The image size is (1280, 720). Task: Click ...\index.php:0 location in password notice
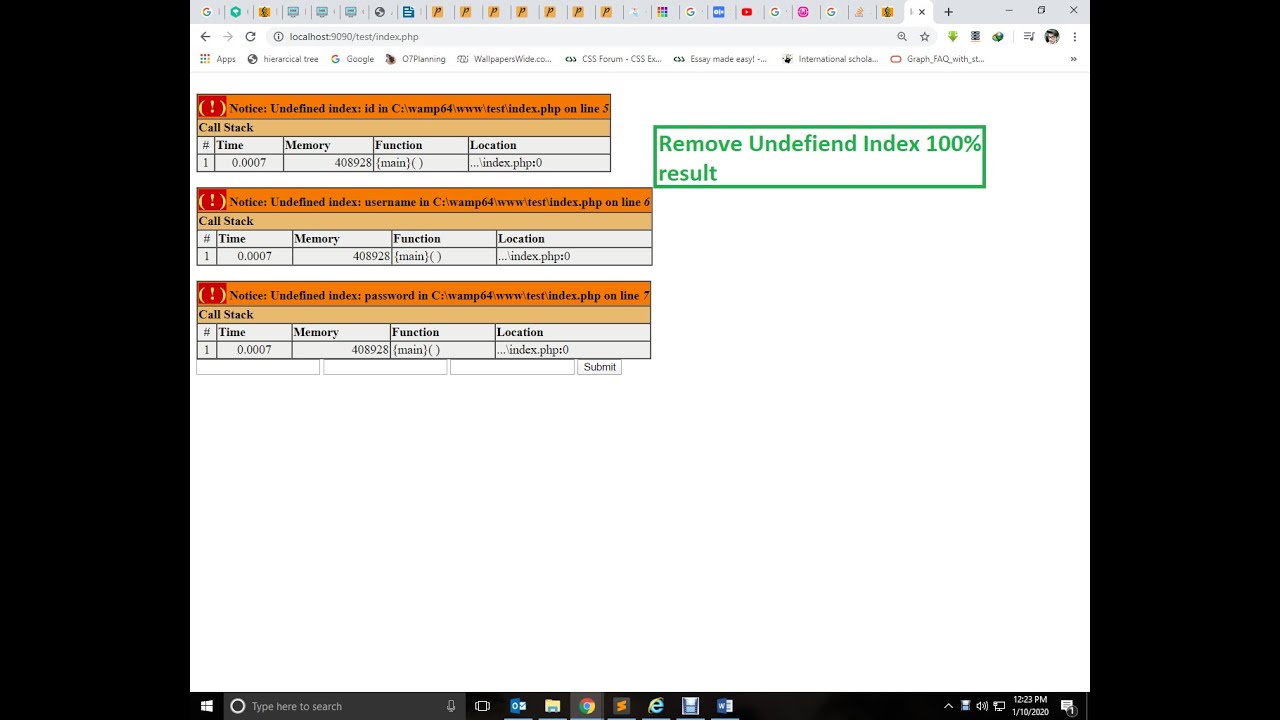click(x=533, y=350)
